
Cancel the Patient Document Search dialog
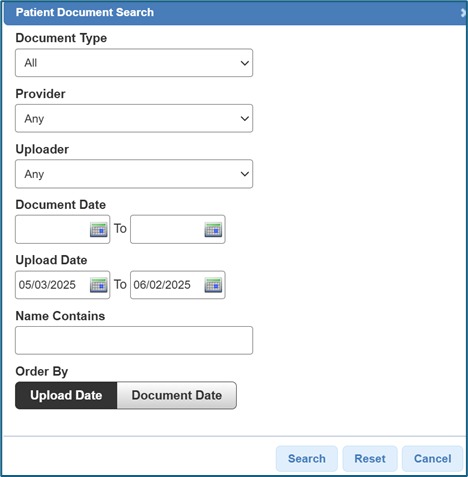tap(432, 459)
